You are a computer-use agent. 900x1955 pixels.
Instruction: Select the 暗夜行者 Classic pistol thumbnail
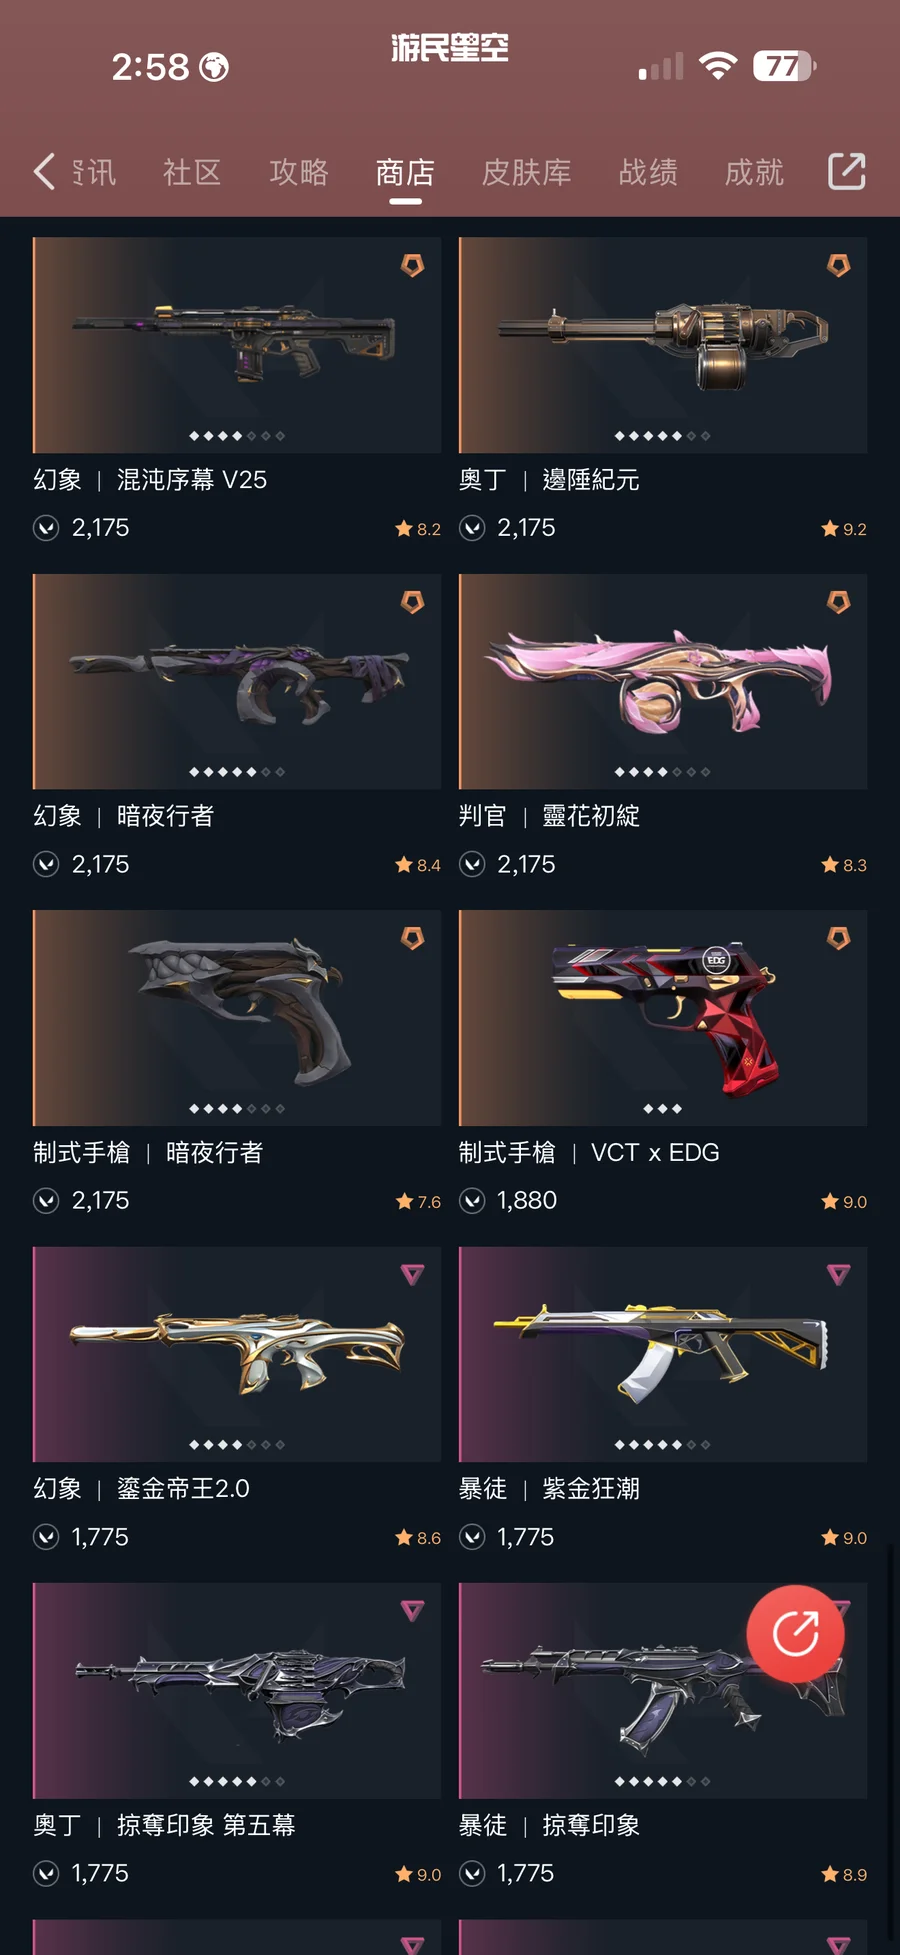point(237,1018)
